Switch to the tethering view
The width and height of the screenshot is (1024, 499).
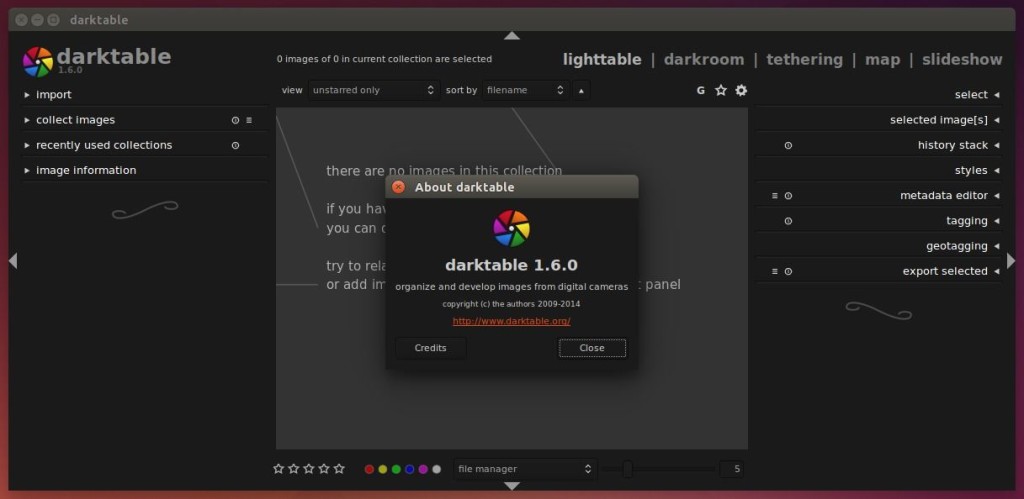[x=805, y=59]
